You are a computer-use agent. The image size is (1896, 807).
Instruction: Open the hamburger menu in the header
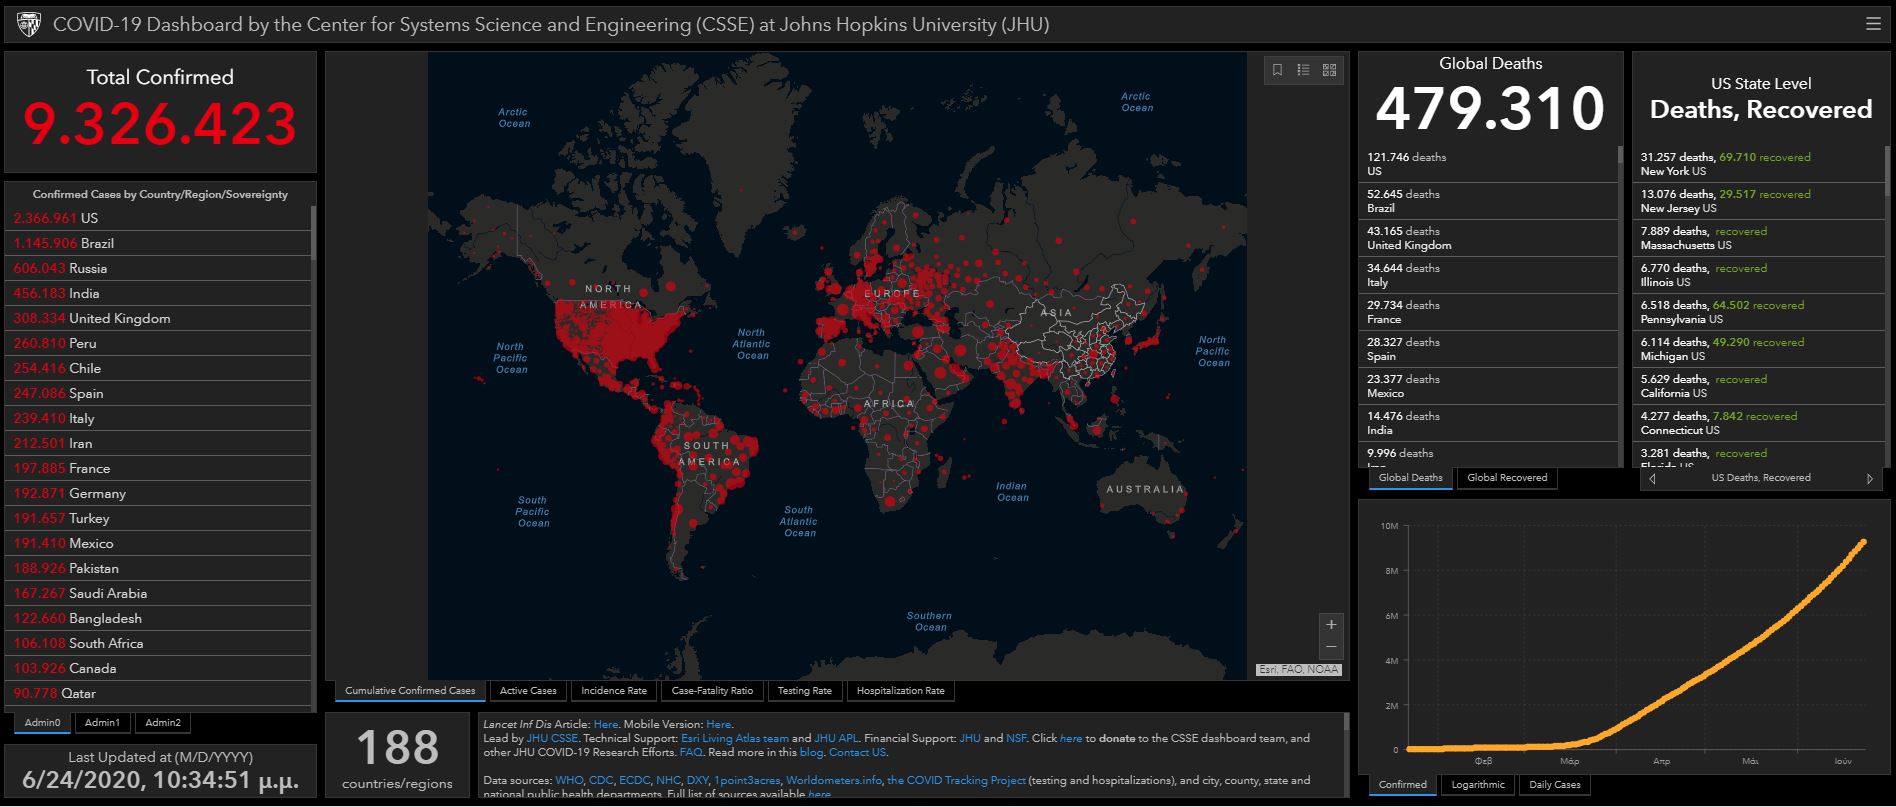[x=1873, y=24]
